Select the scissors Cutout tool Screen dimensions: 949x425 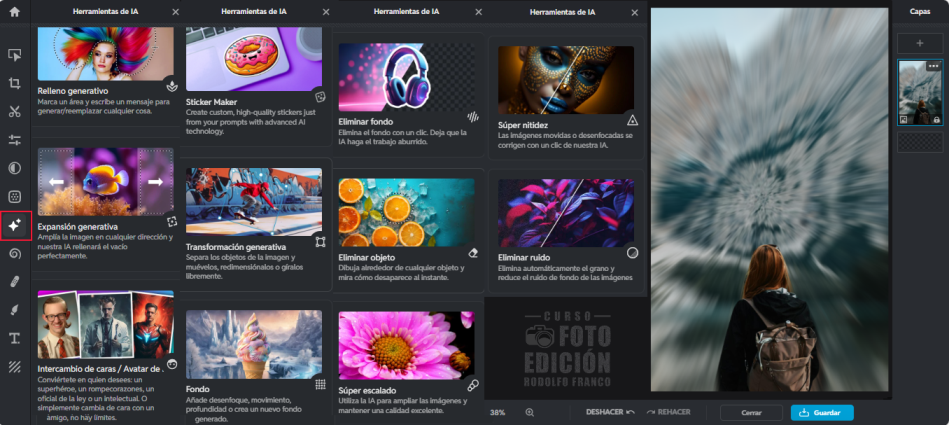(x=15, y=111)
